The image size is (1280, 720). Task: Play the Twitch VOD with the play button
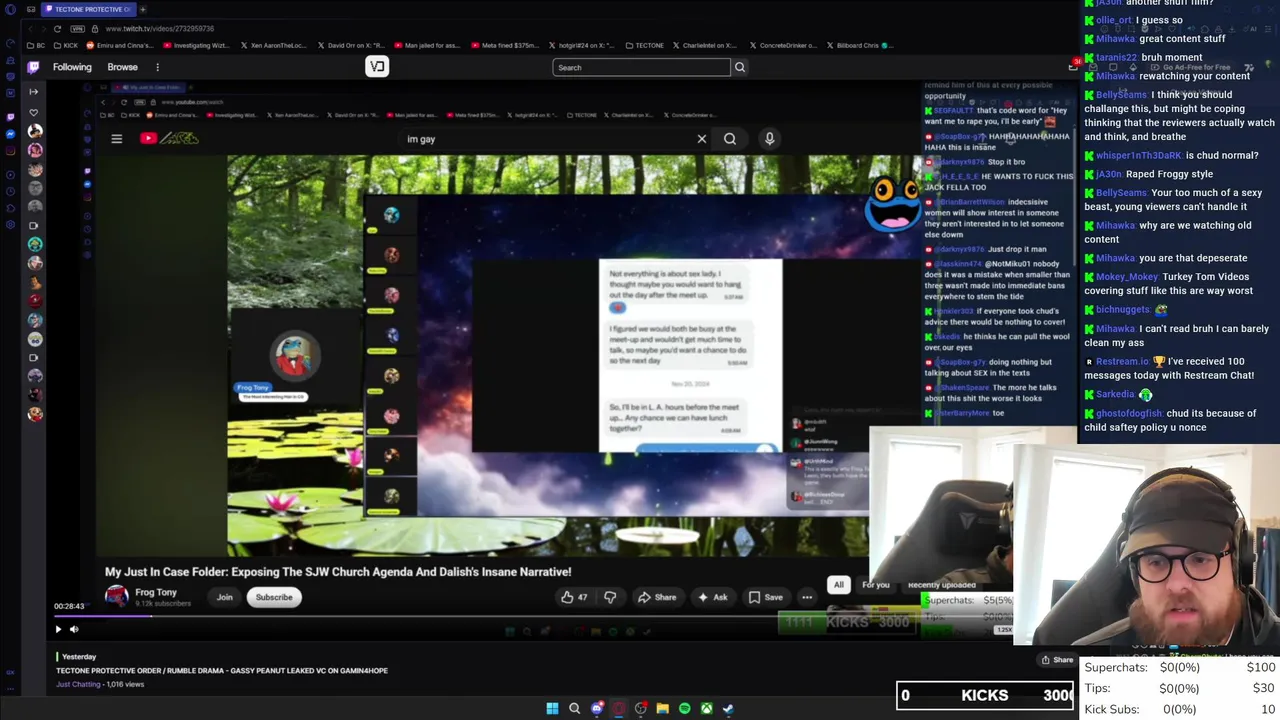[58, 629]
